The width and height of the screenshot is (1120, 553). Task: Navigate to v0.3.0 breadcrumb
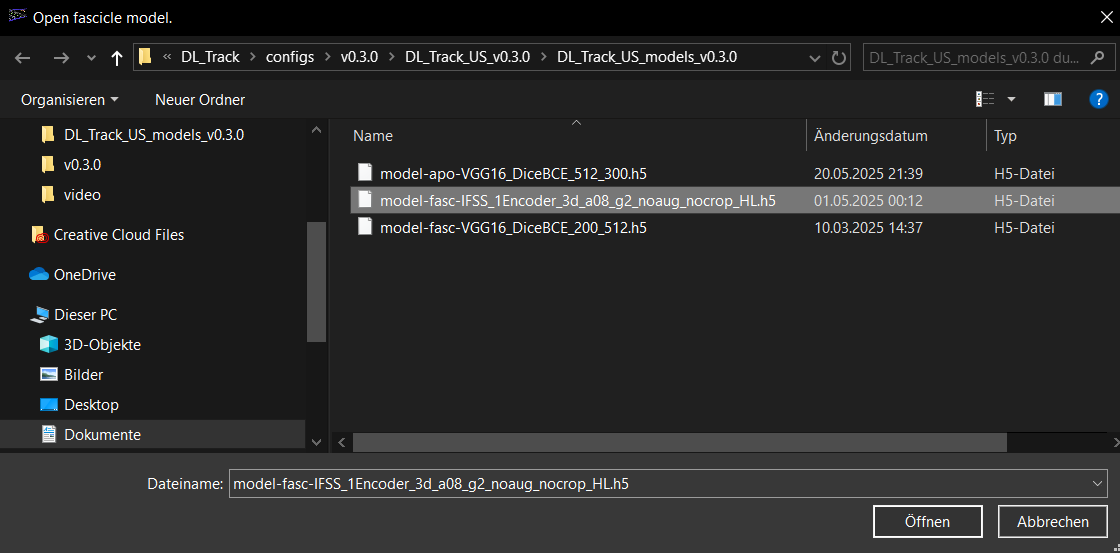point(359,58)
